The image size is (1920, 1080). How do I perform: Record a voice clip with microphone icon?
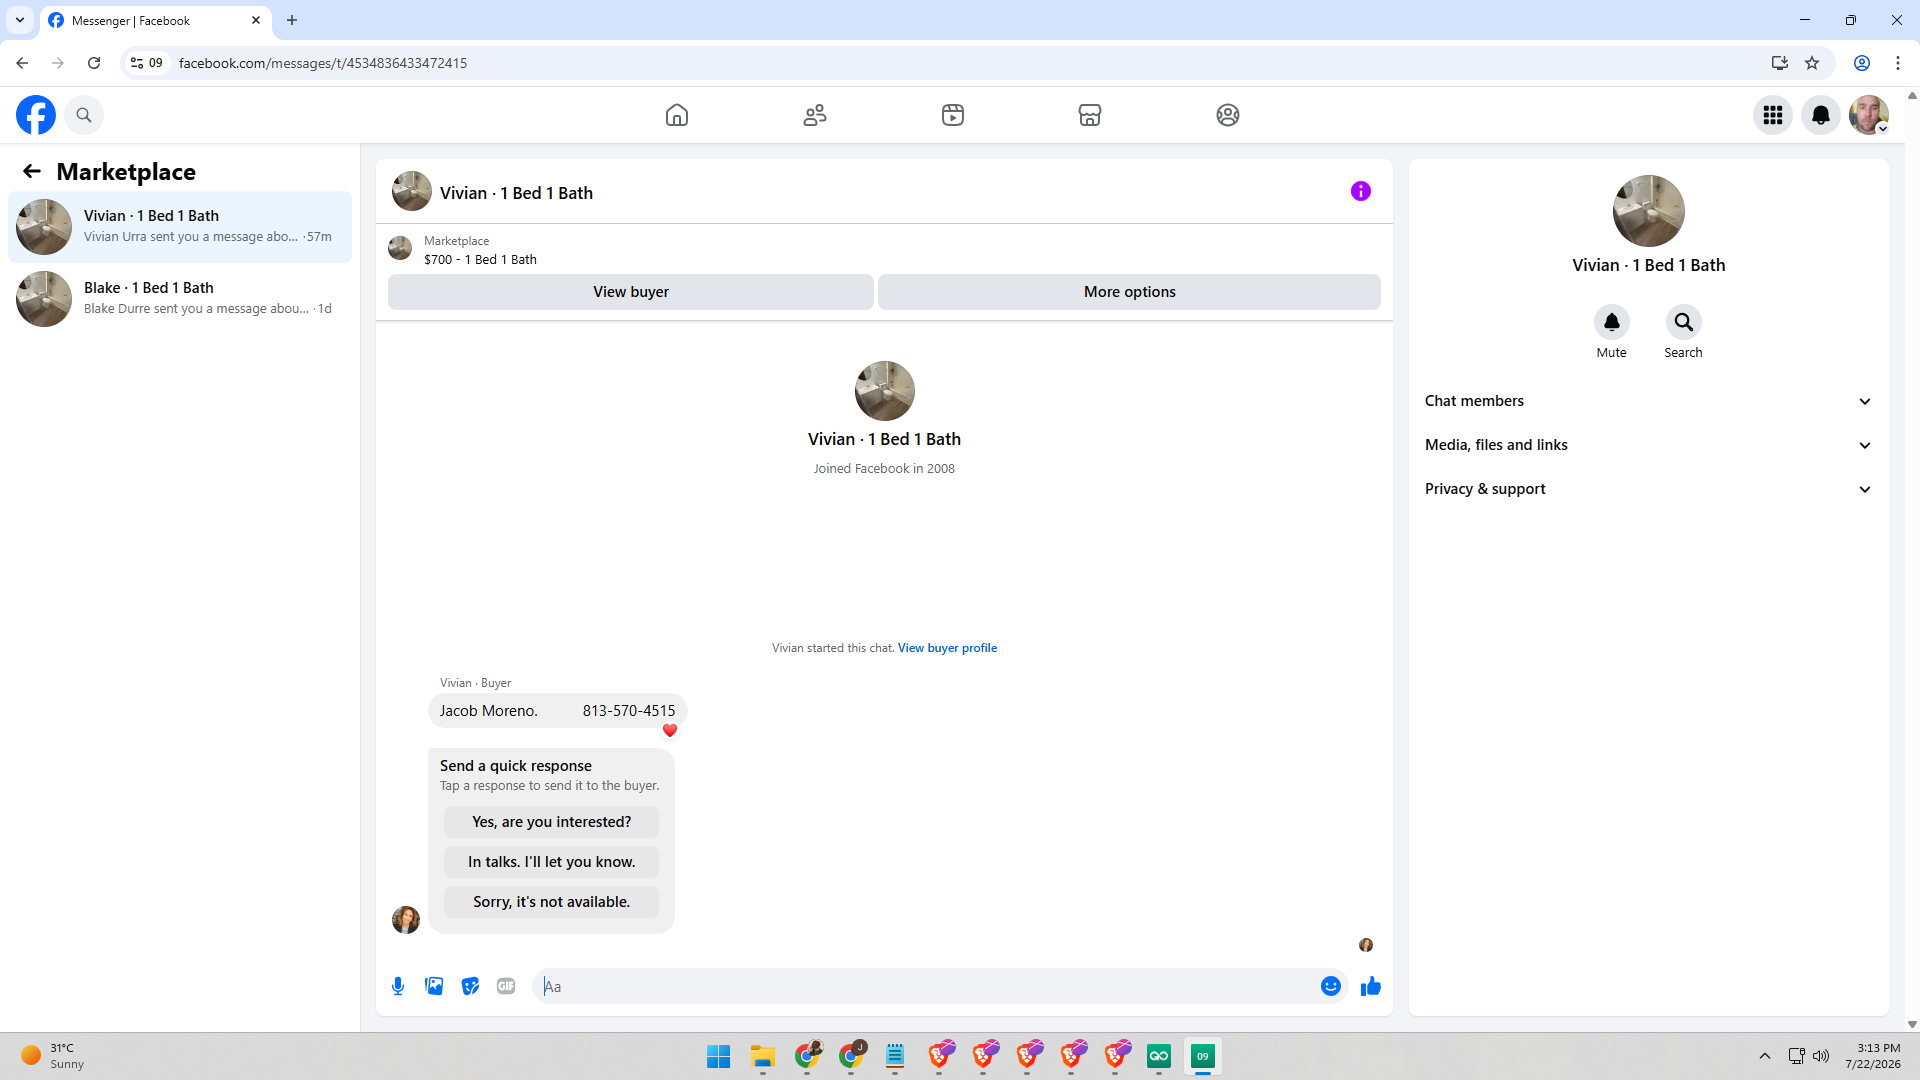[398, 986]
